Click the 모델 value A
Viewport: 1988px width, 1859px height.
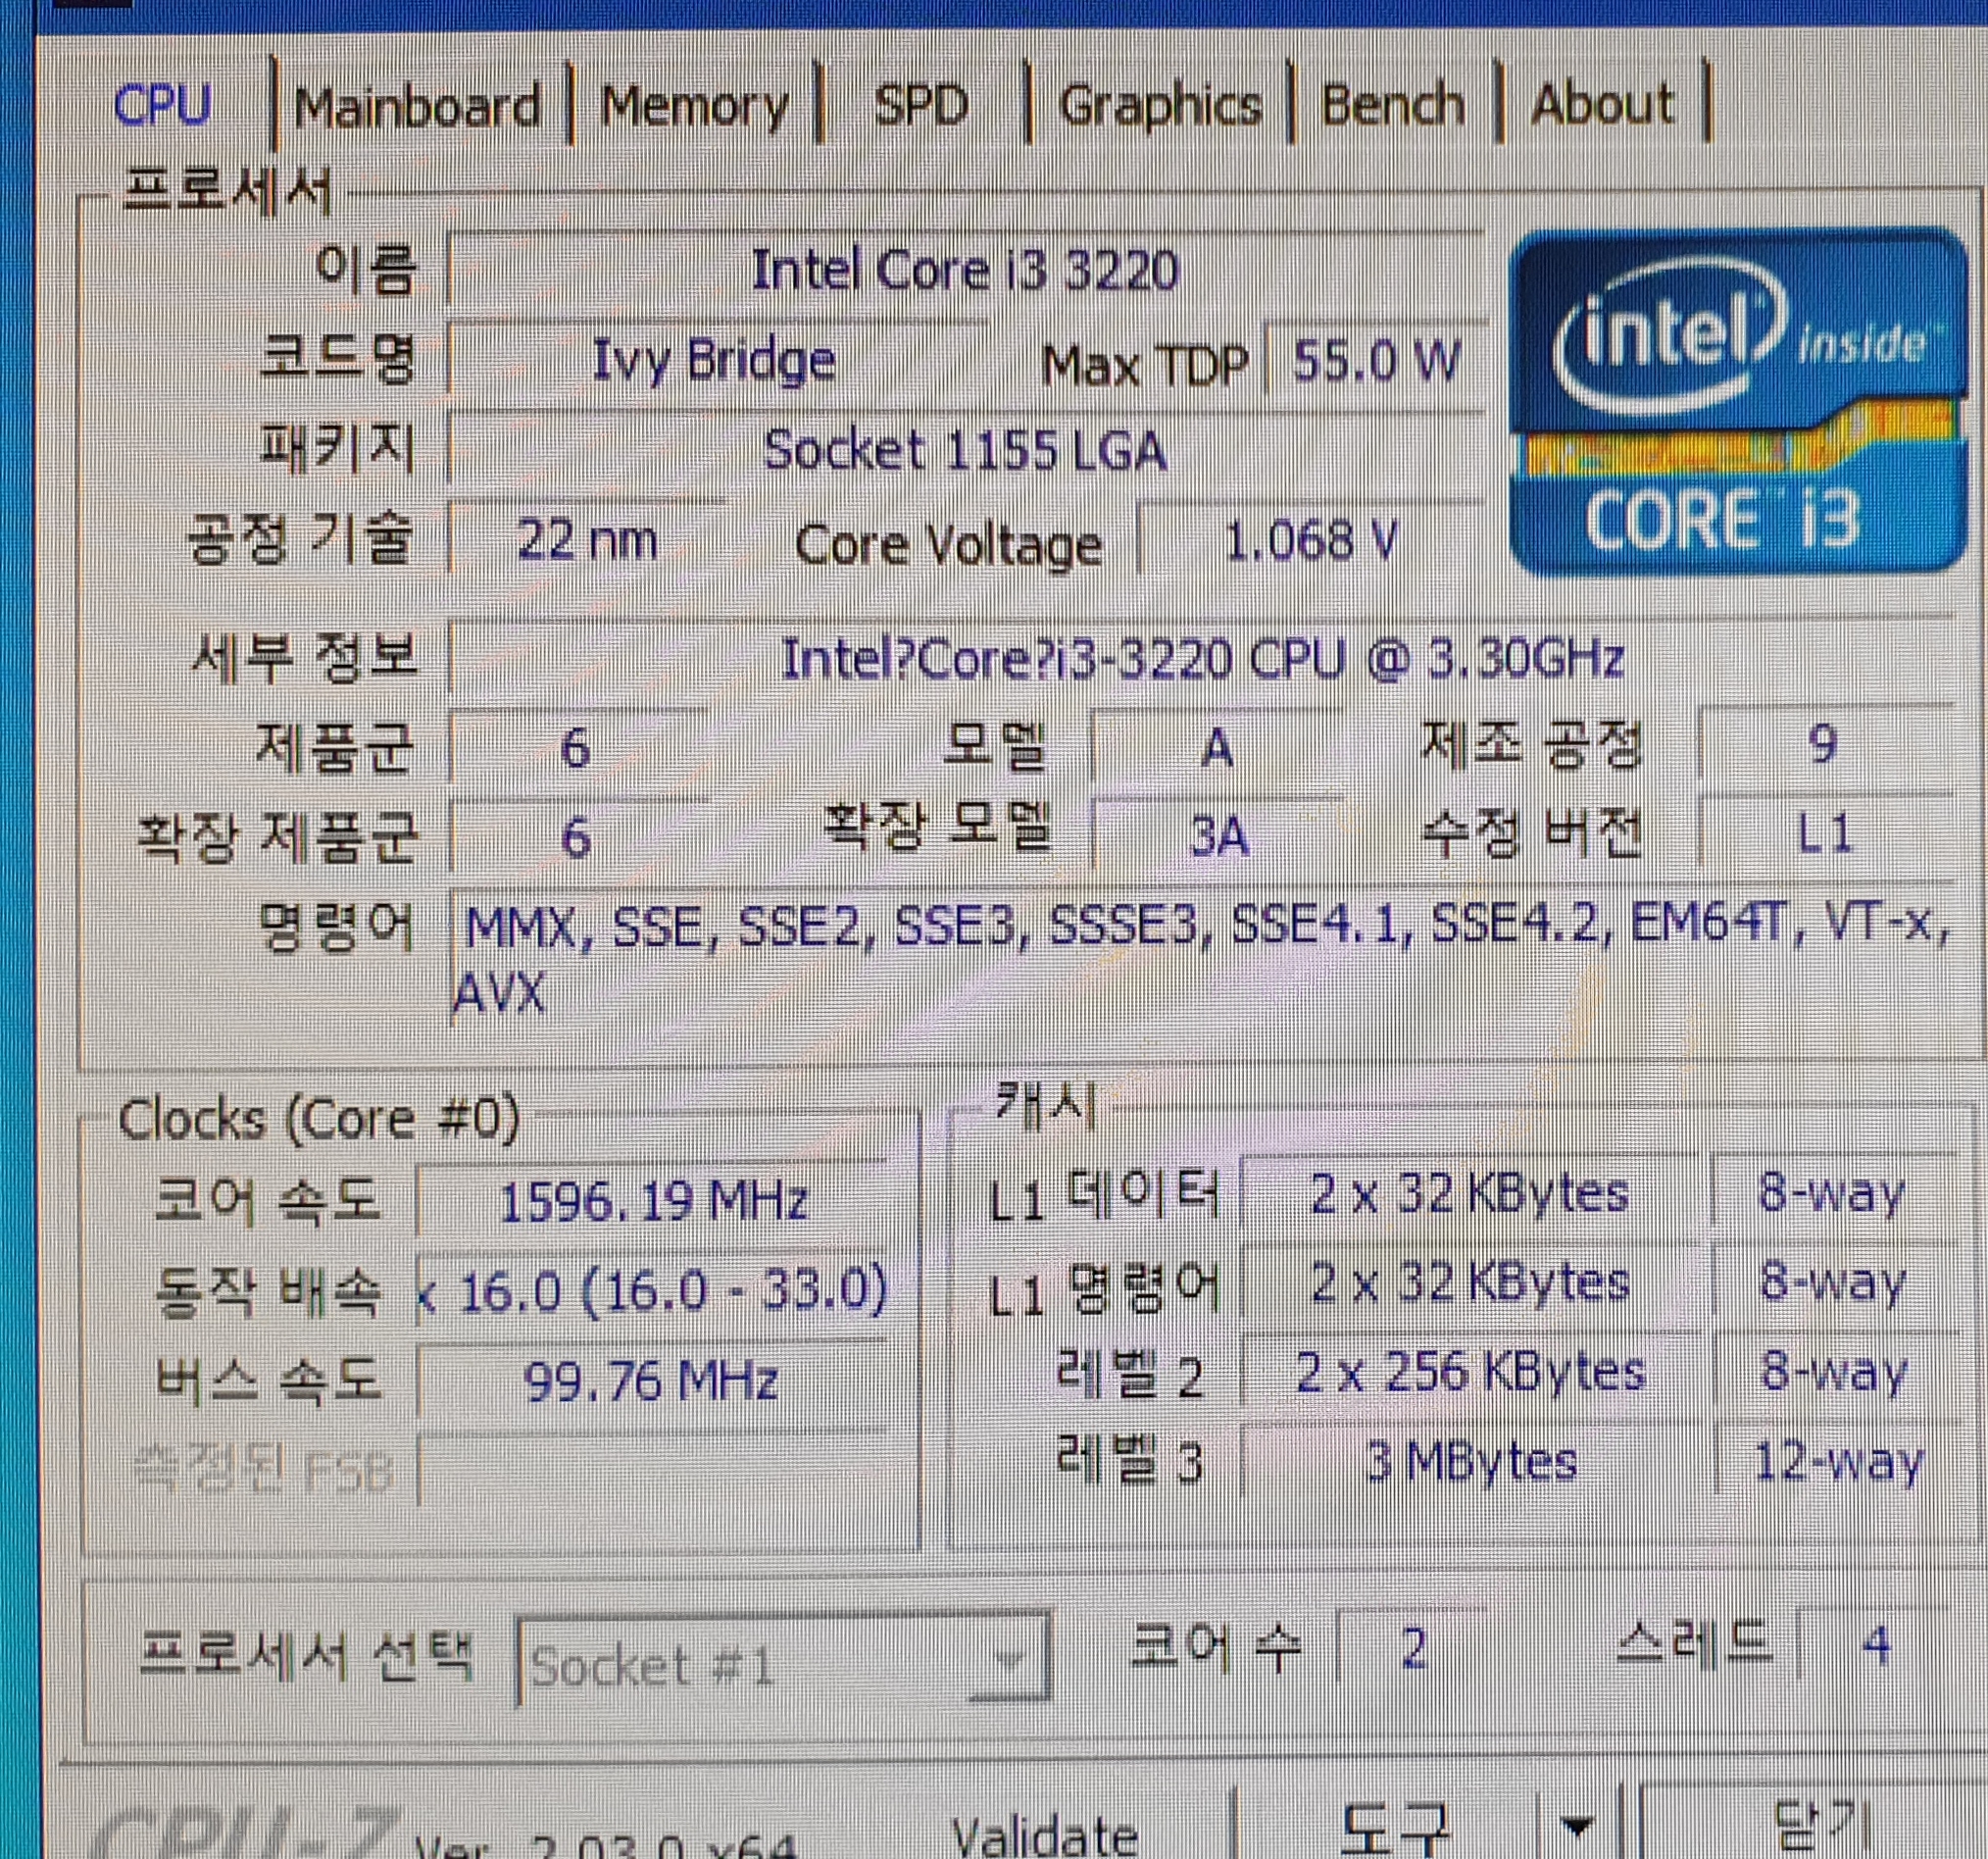tap(1216, 747)
